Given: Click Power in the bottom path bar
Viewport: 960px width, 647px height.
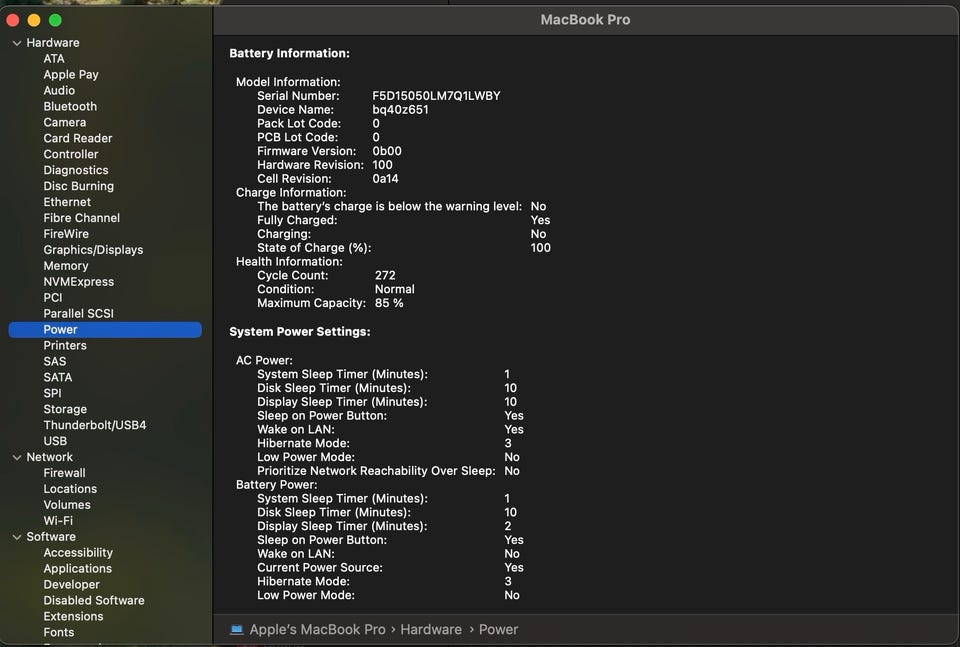Looking at the screenshot, I should point(498,629).
